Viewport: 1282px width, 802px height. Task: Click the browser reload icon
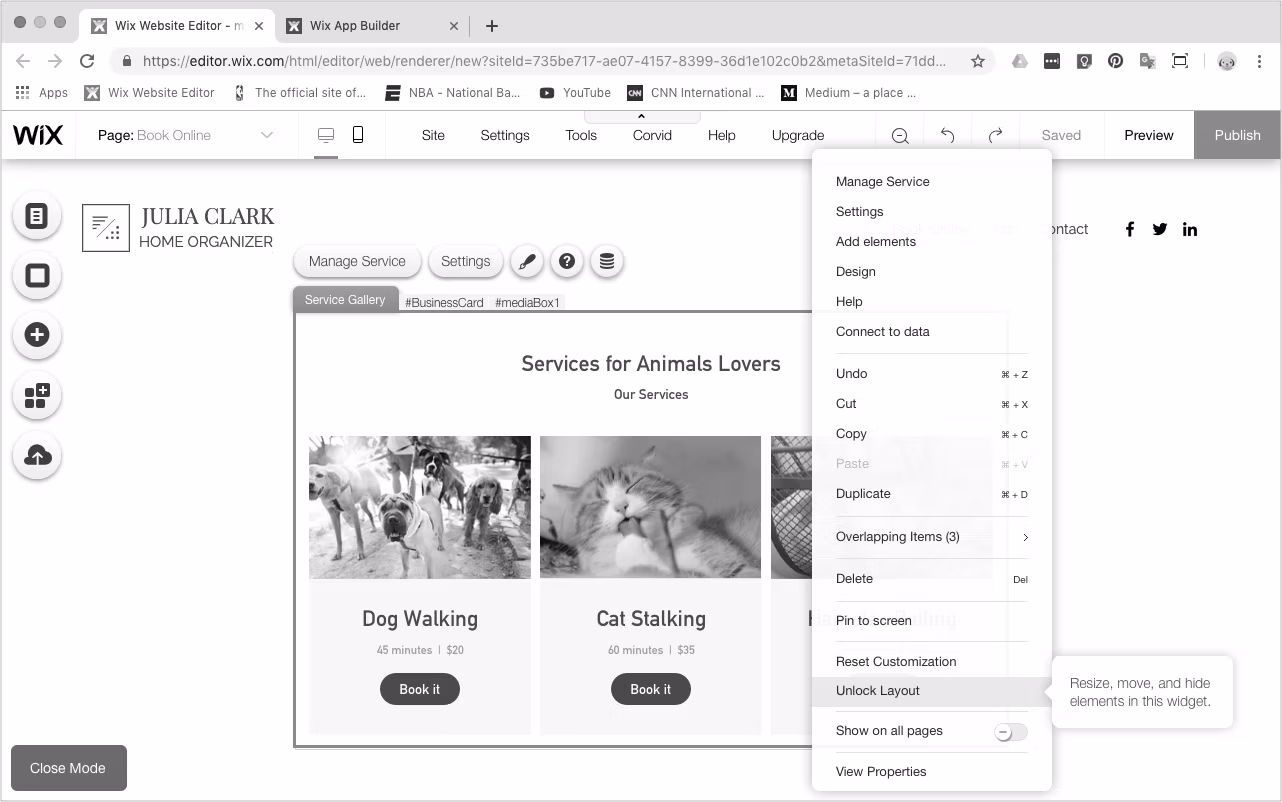pyautogui.click(x=87, y=61)
